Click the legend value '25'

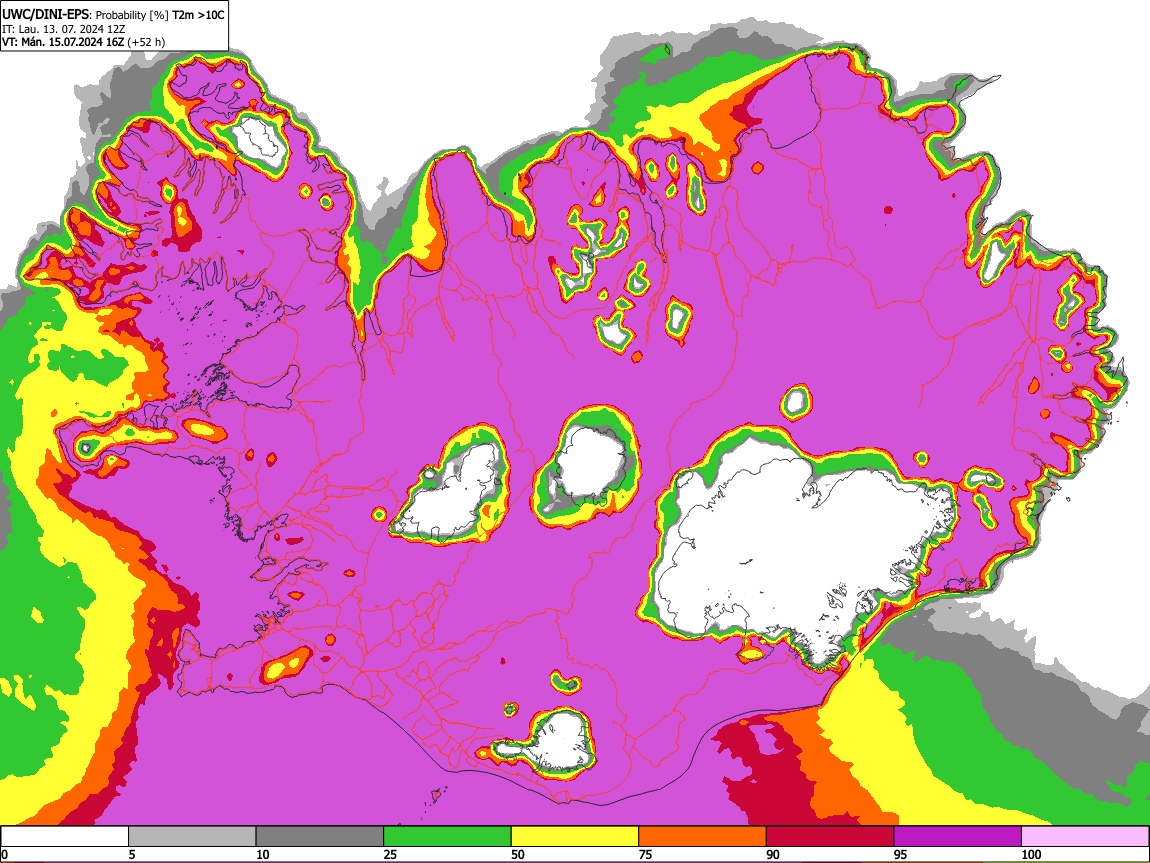pyautogui.click(x=390, y=854)
